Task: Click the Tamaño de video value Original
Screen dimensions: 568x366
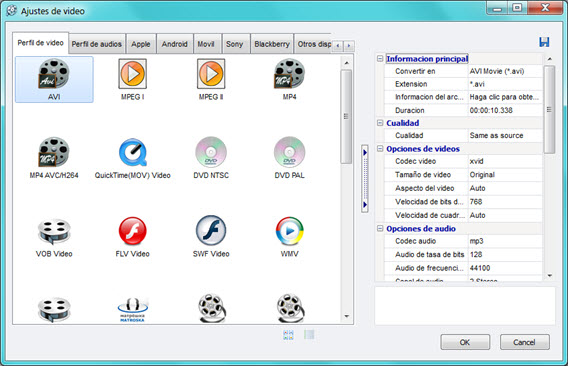Action: coord(505,175)
